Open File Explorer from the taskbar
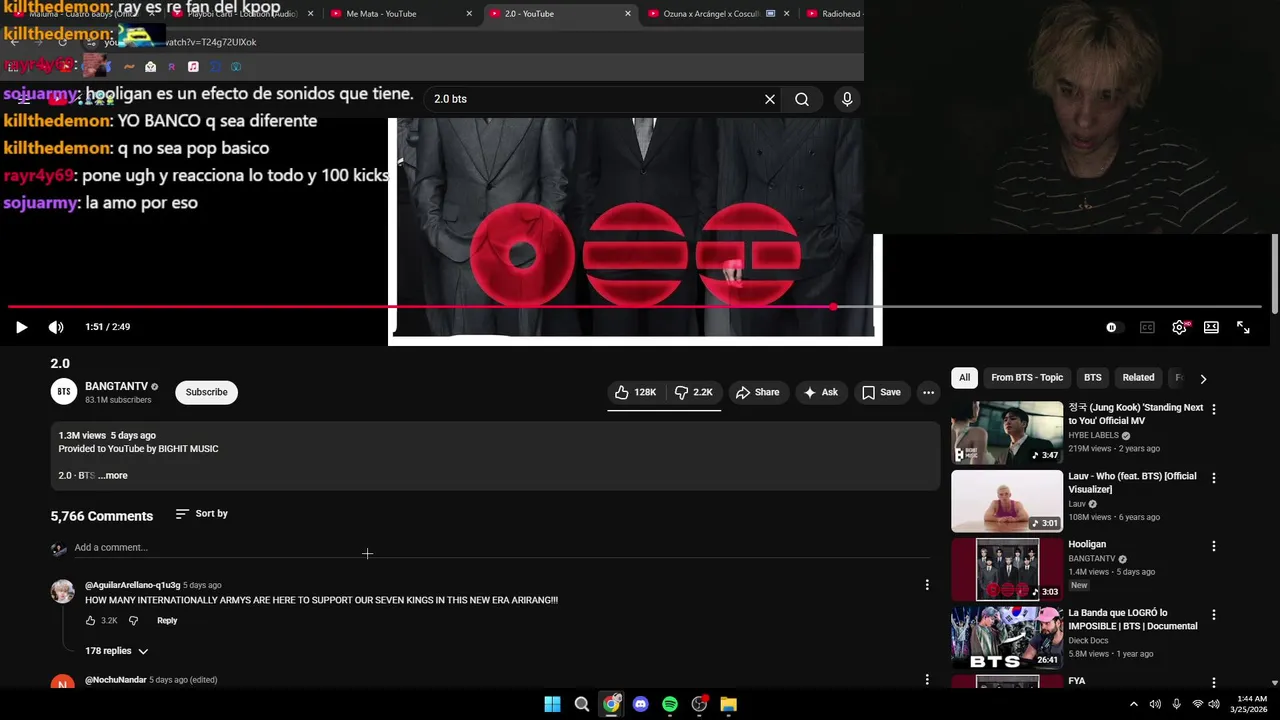The image size is (1280, 720). coord(729,704)
